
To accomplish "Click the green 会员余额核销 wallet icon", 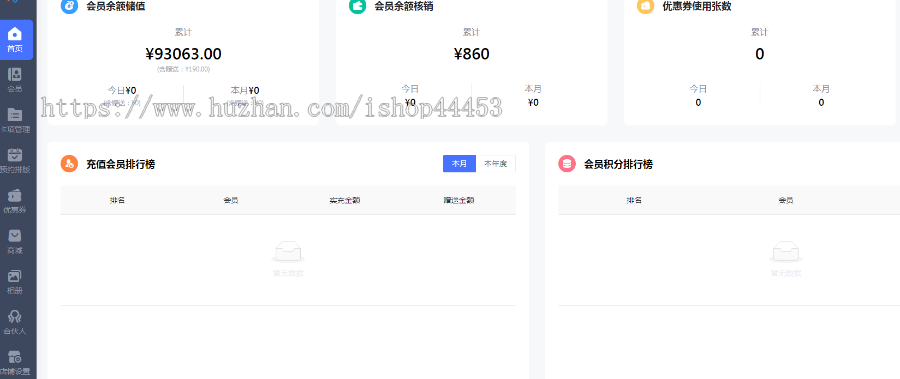I will [x=358, y=6].
